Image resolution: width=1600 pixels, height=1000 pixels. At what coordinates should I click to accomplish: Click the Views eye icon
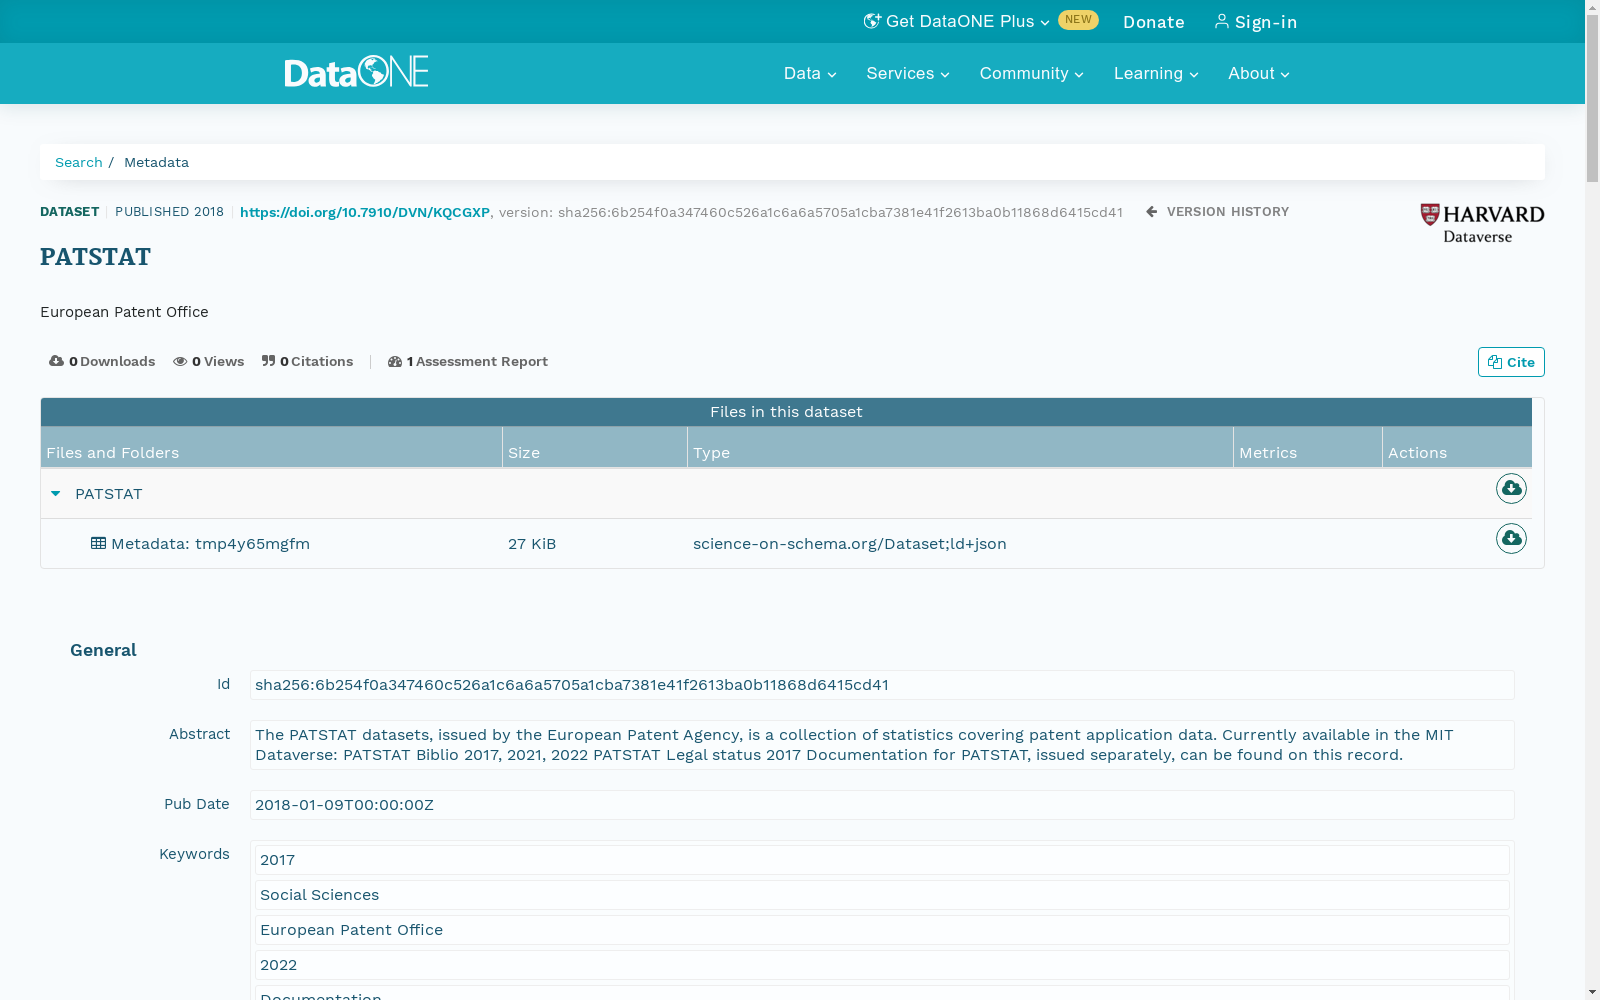[180, 361]
